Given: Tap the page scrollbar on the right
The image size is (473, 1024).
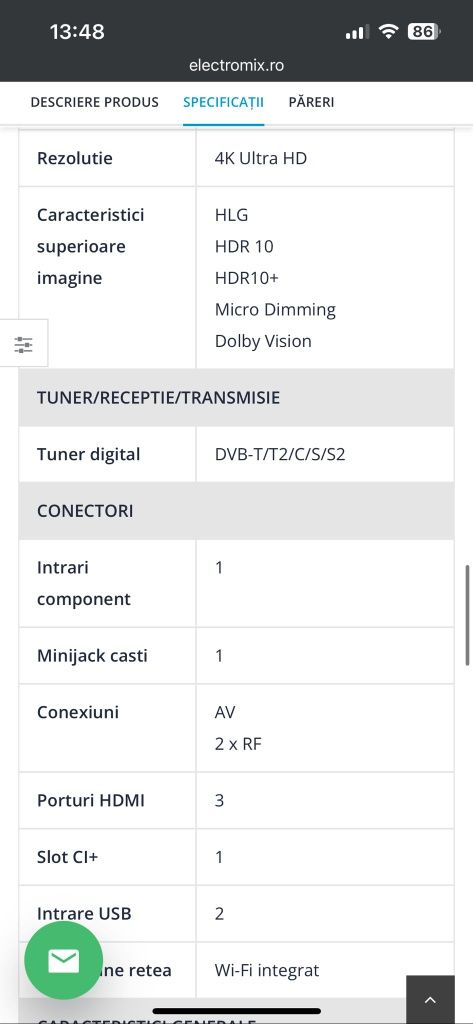Looking at the screenshot, I should pos(468,615).
